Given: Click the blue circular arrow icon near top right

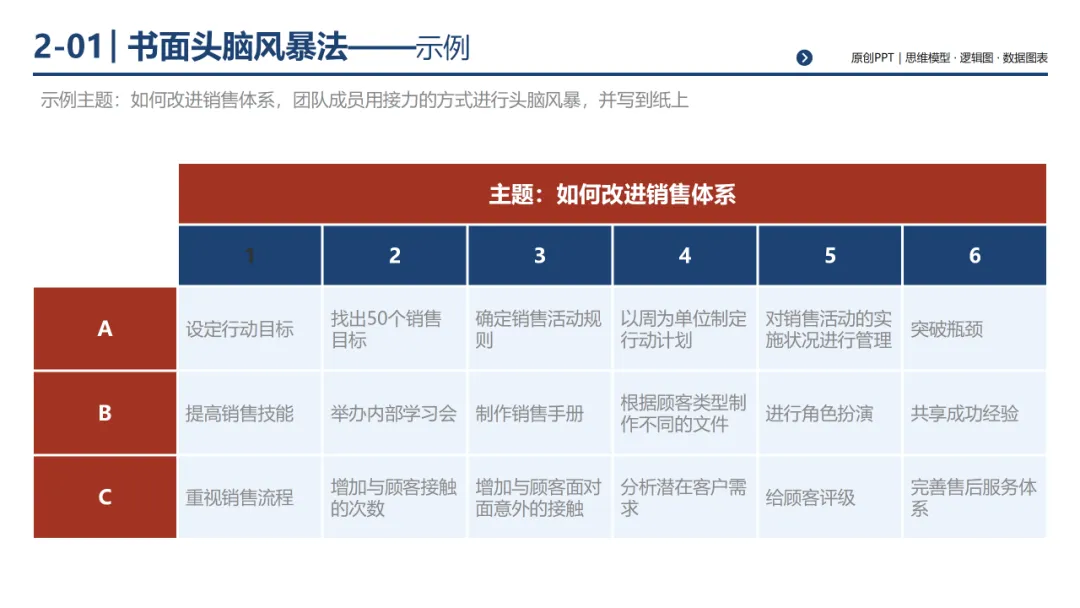Looking at the screenshot, I should [x=806, y=57].
